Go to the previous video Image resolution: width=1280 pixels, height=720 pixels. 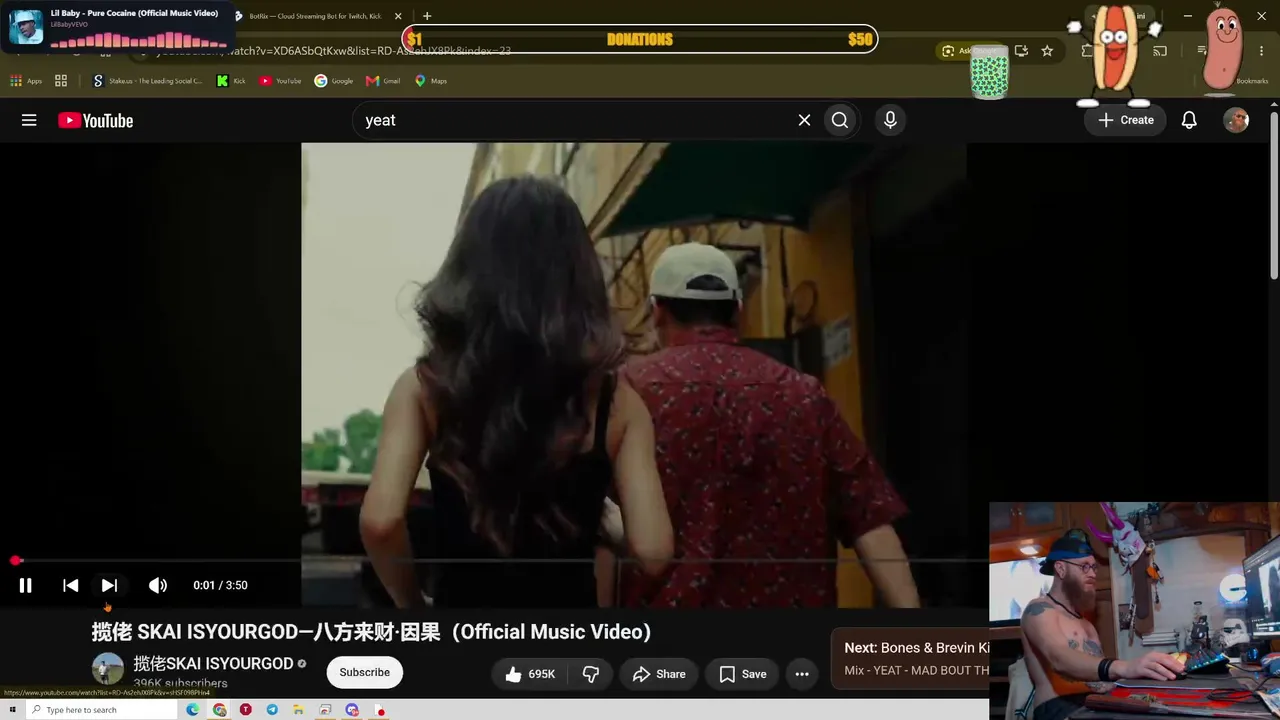tap(70, 585)
